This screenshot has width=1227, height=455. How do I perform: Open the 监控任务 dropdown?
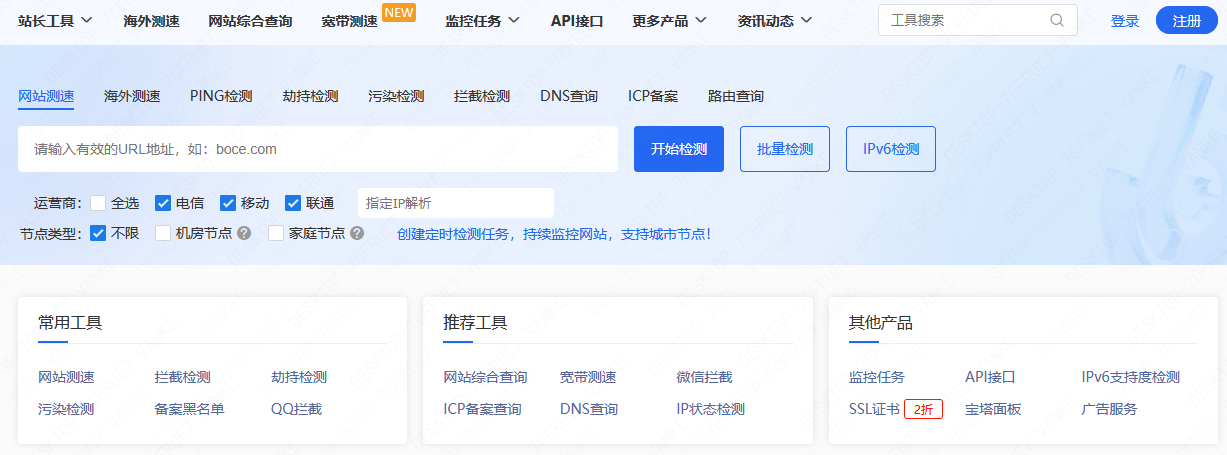482,20
